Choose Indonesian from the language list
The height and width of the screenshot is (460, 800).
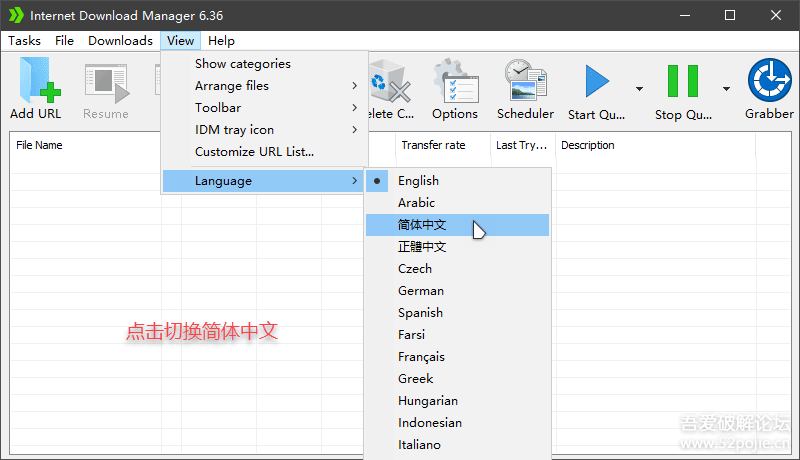[x=458, y=422]
